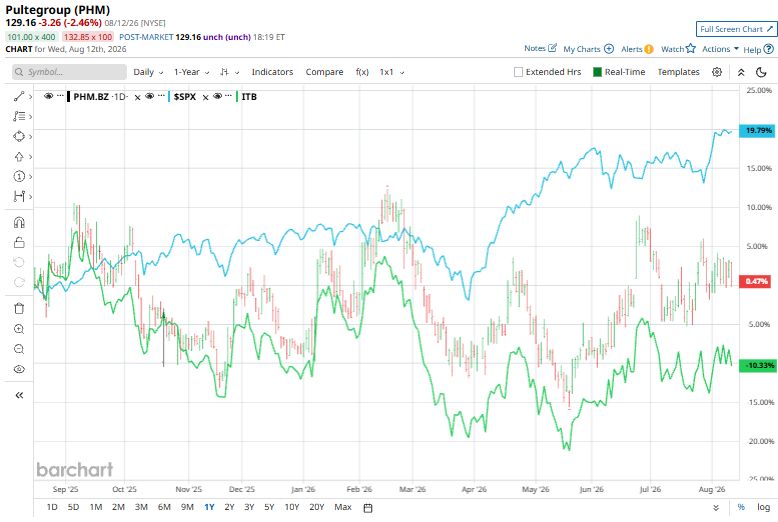This screenshot has height=522, width=778.
Task: Open Help question mark
Action: click(x=769, y=49)
